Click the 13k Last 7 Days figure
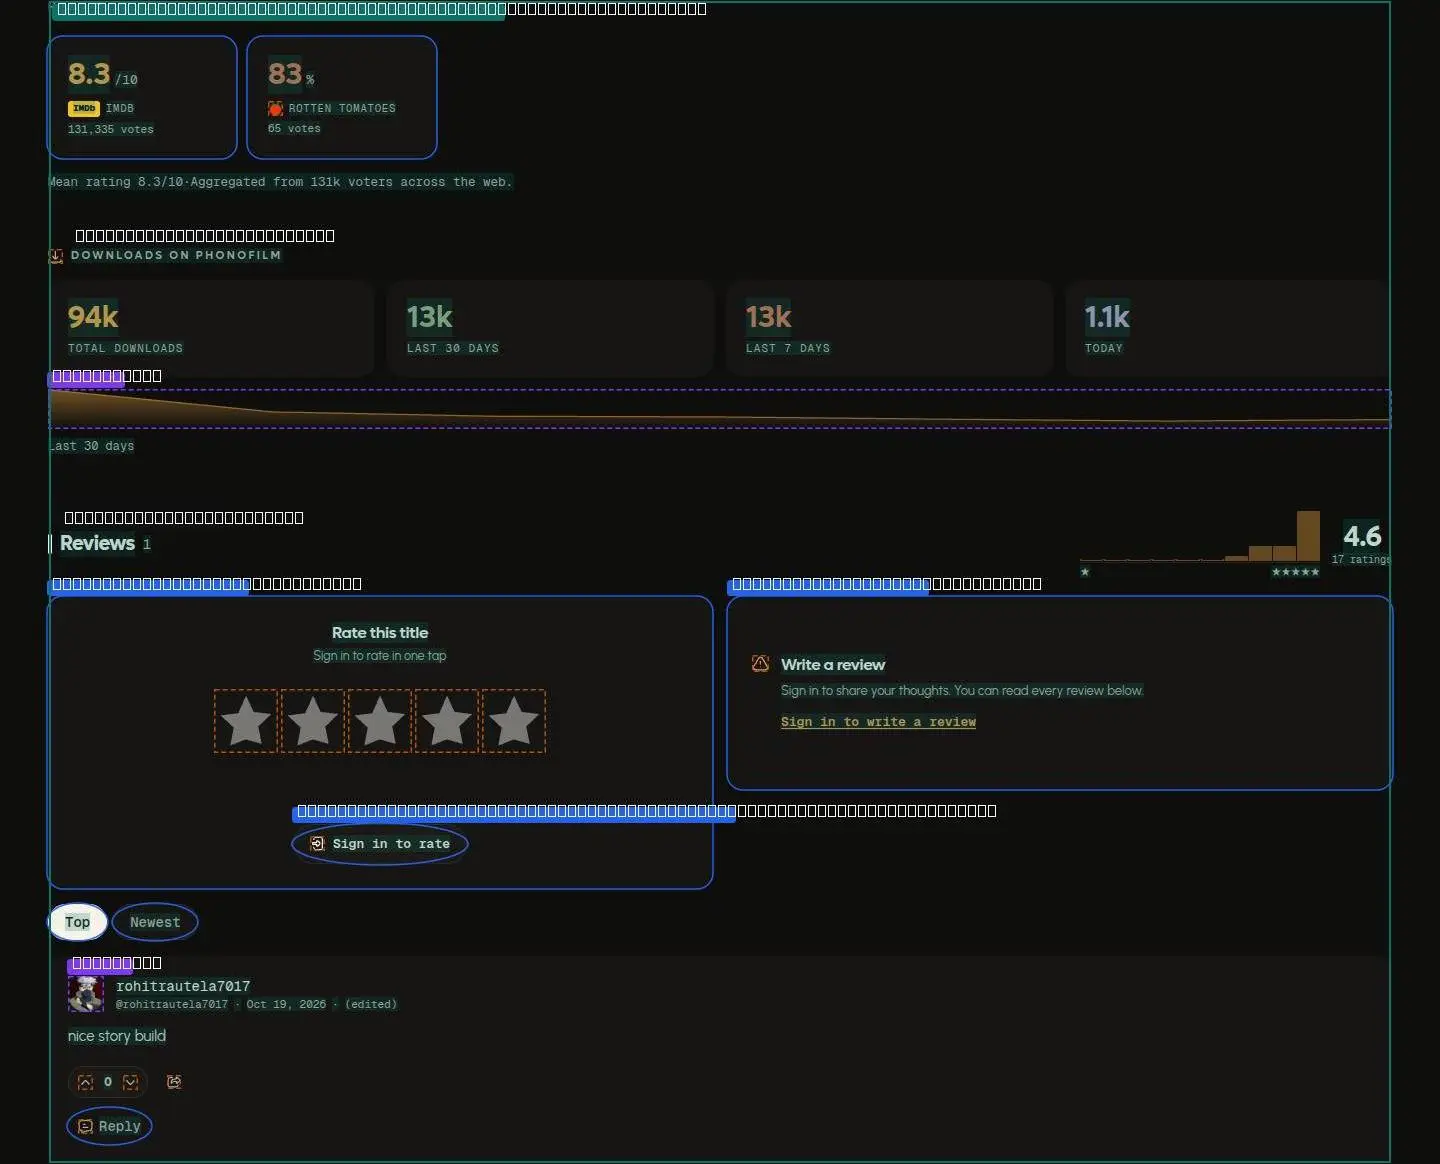Screen dimensions: 1440x1164 (768, 317)
